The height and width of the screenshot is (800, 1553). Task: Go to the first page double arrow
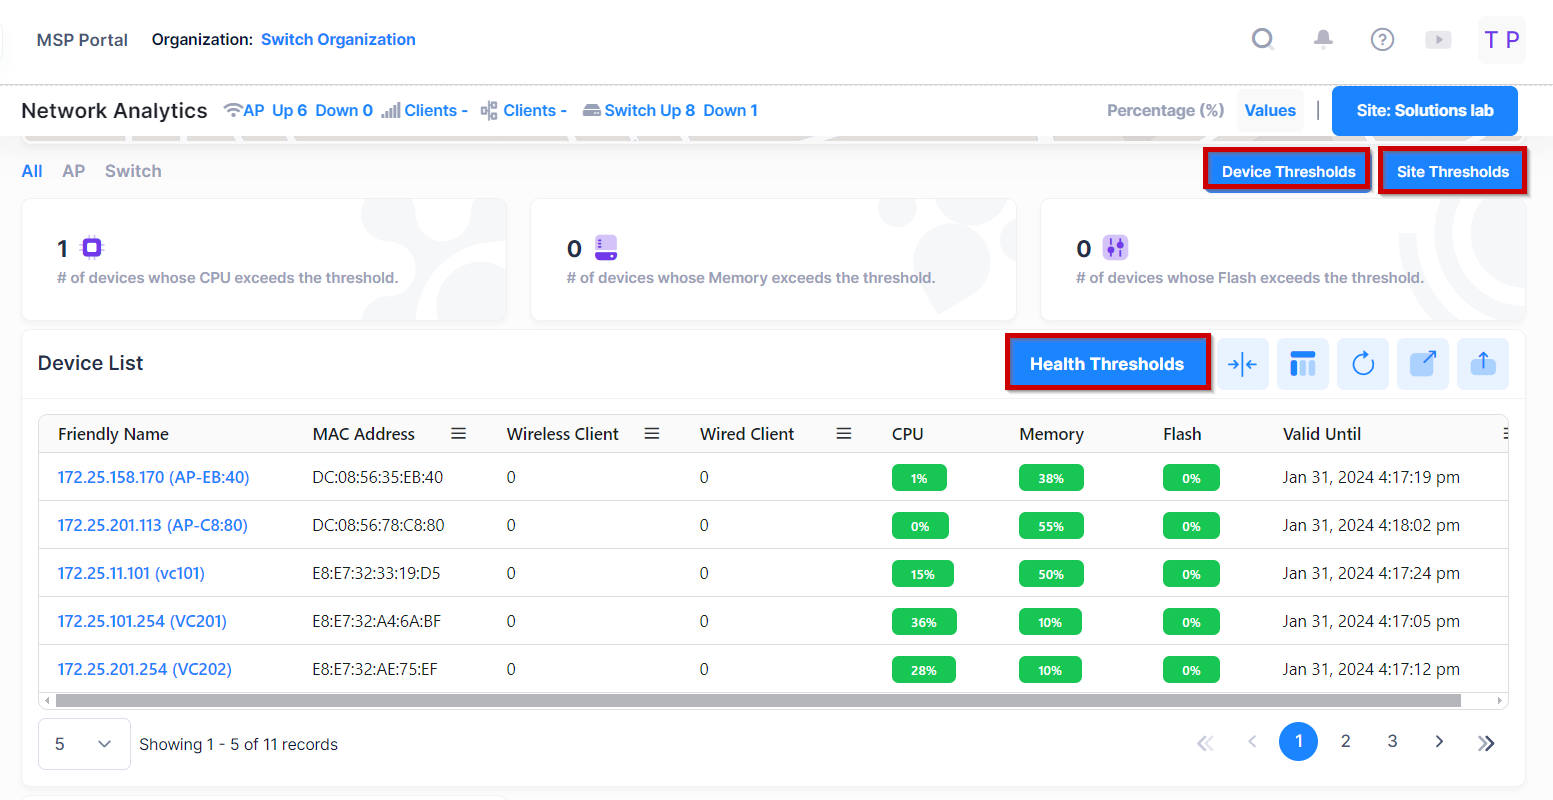[1205, 742]
